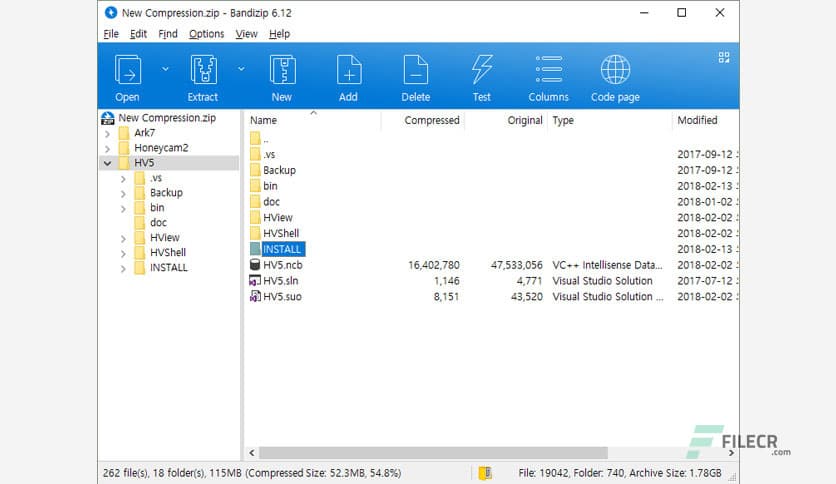This screenshot has height=484, width=836.
Task: Click the bin folder icon in file list
Action: pos(255,186)
